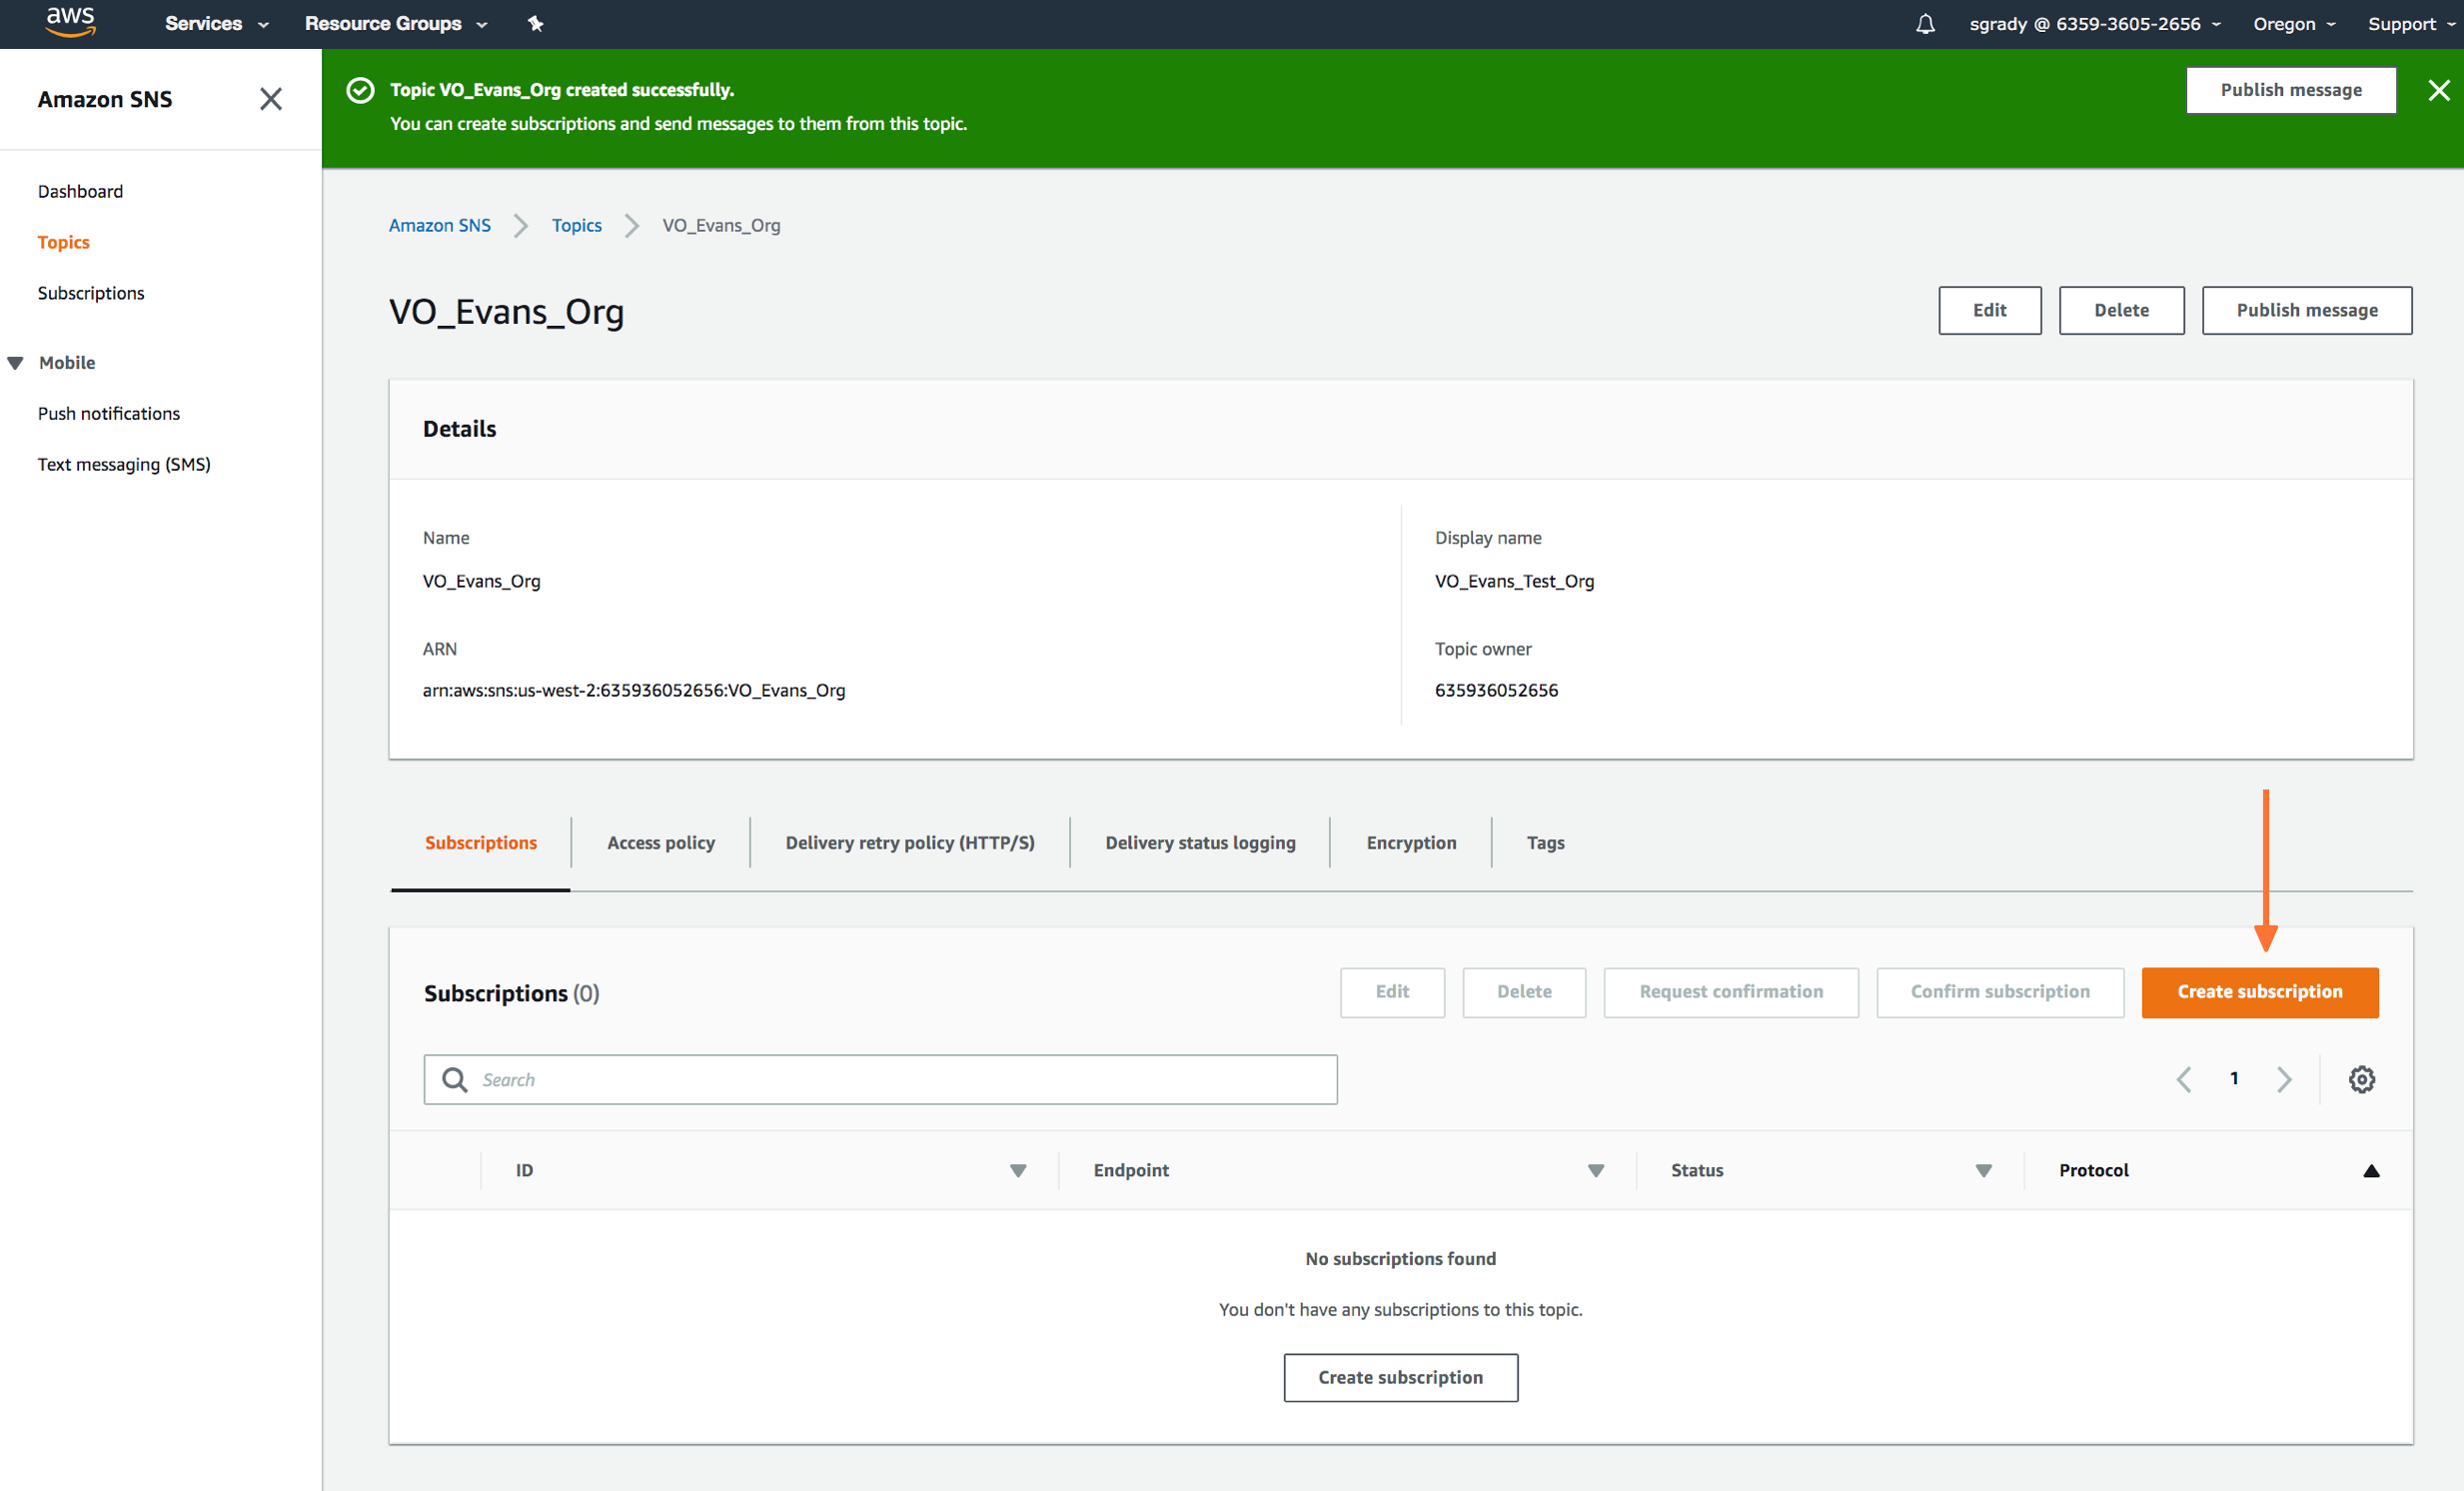Switch to the Access policy tab
This screenshot has width=2464, height=1491.
[660, 842]
